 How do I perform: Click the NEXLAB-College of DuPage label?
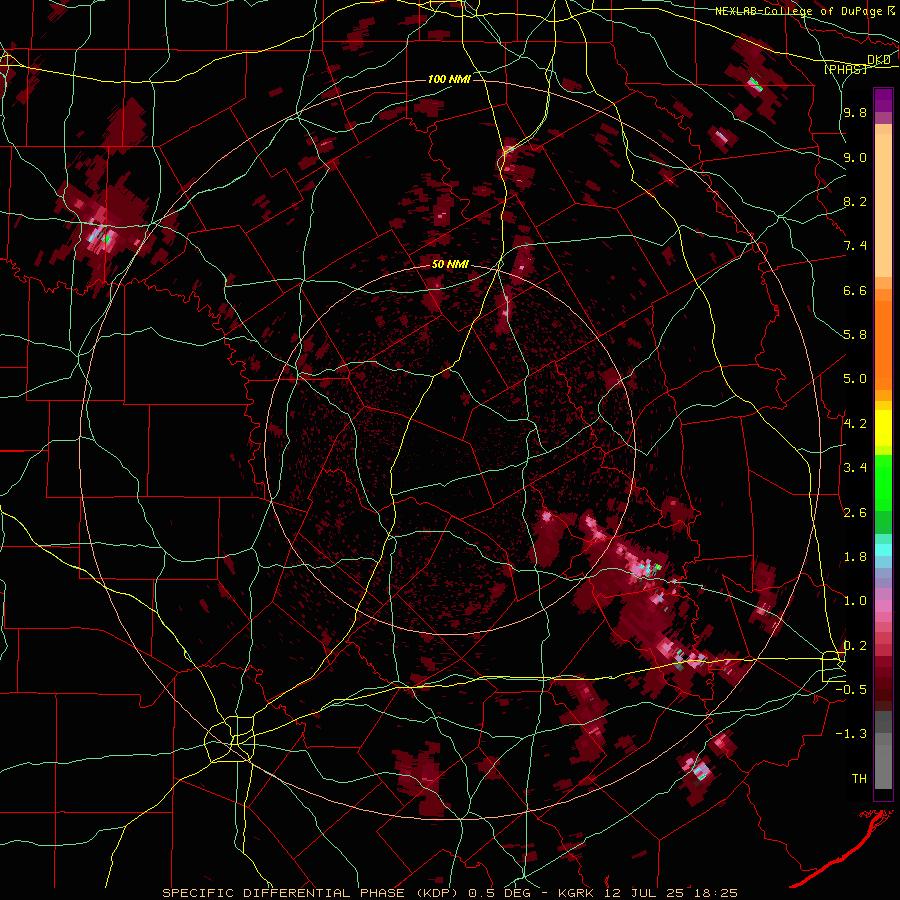(x=805, y=11)
